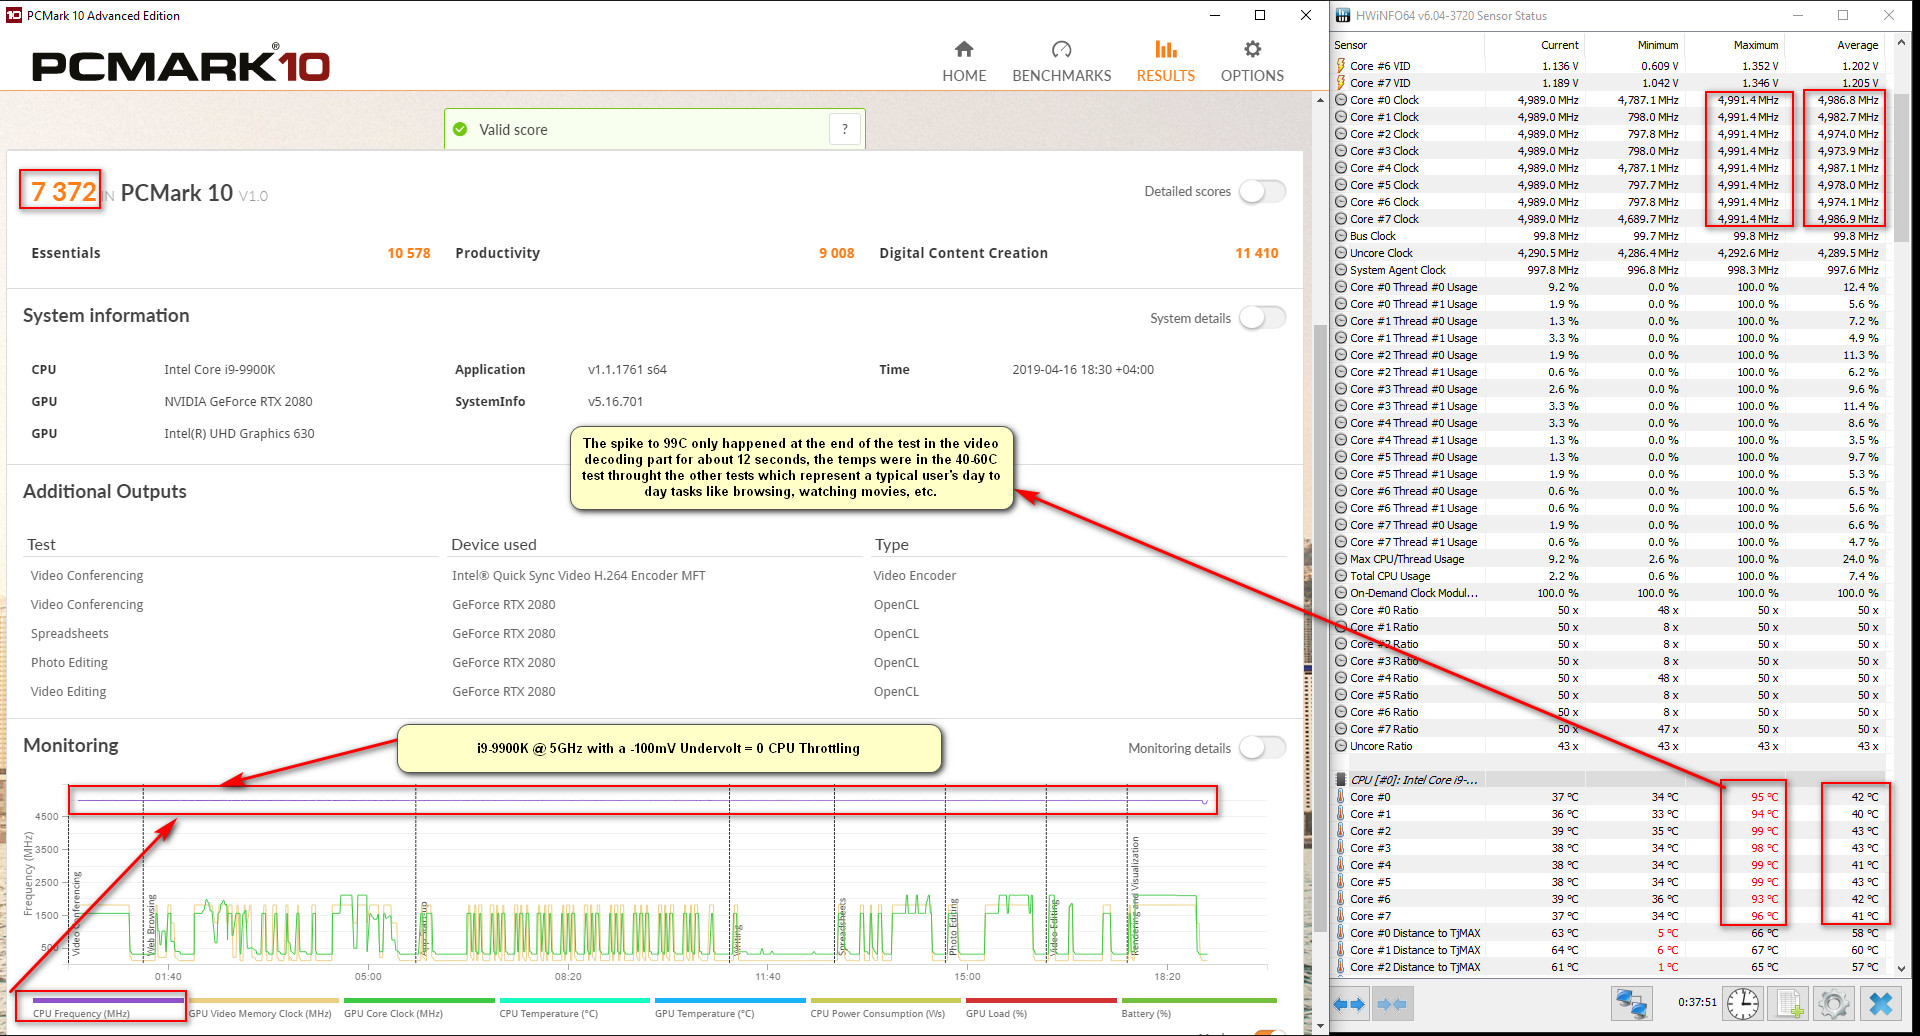The width and height of the screenshot is (1920, 1036).
Task: Click PCMark score 7 372
Action: click(x=63, y=191)
